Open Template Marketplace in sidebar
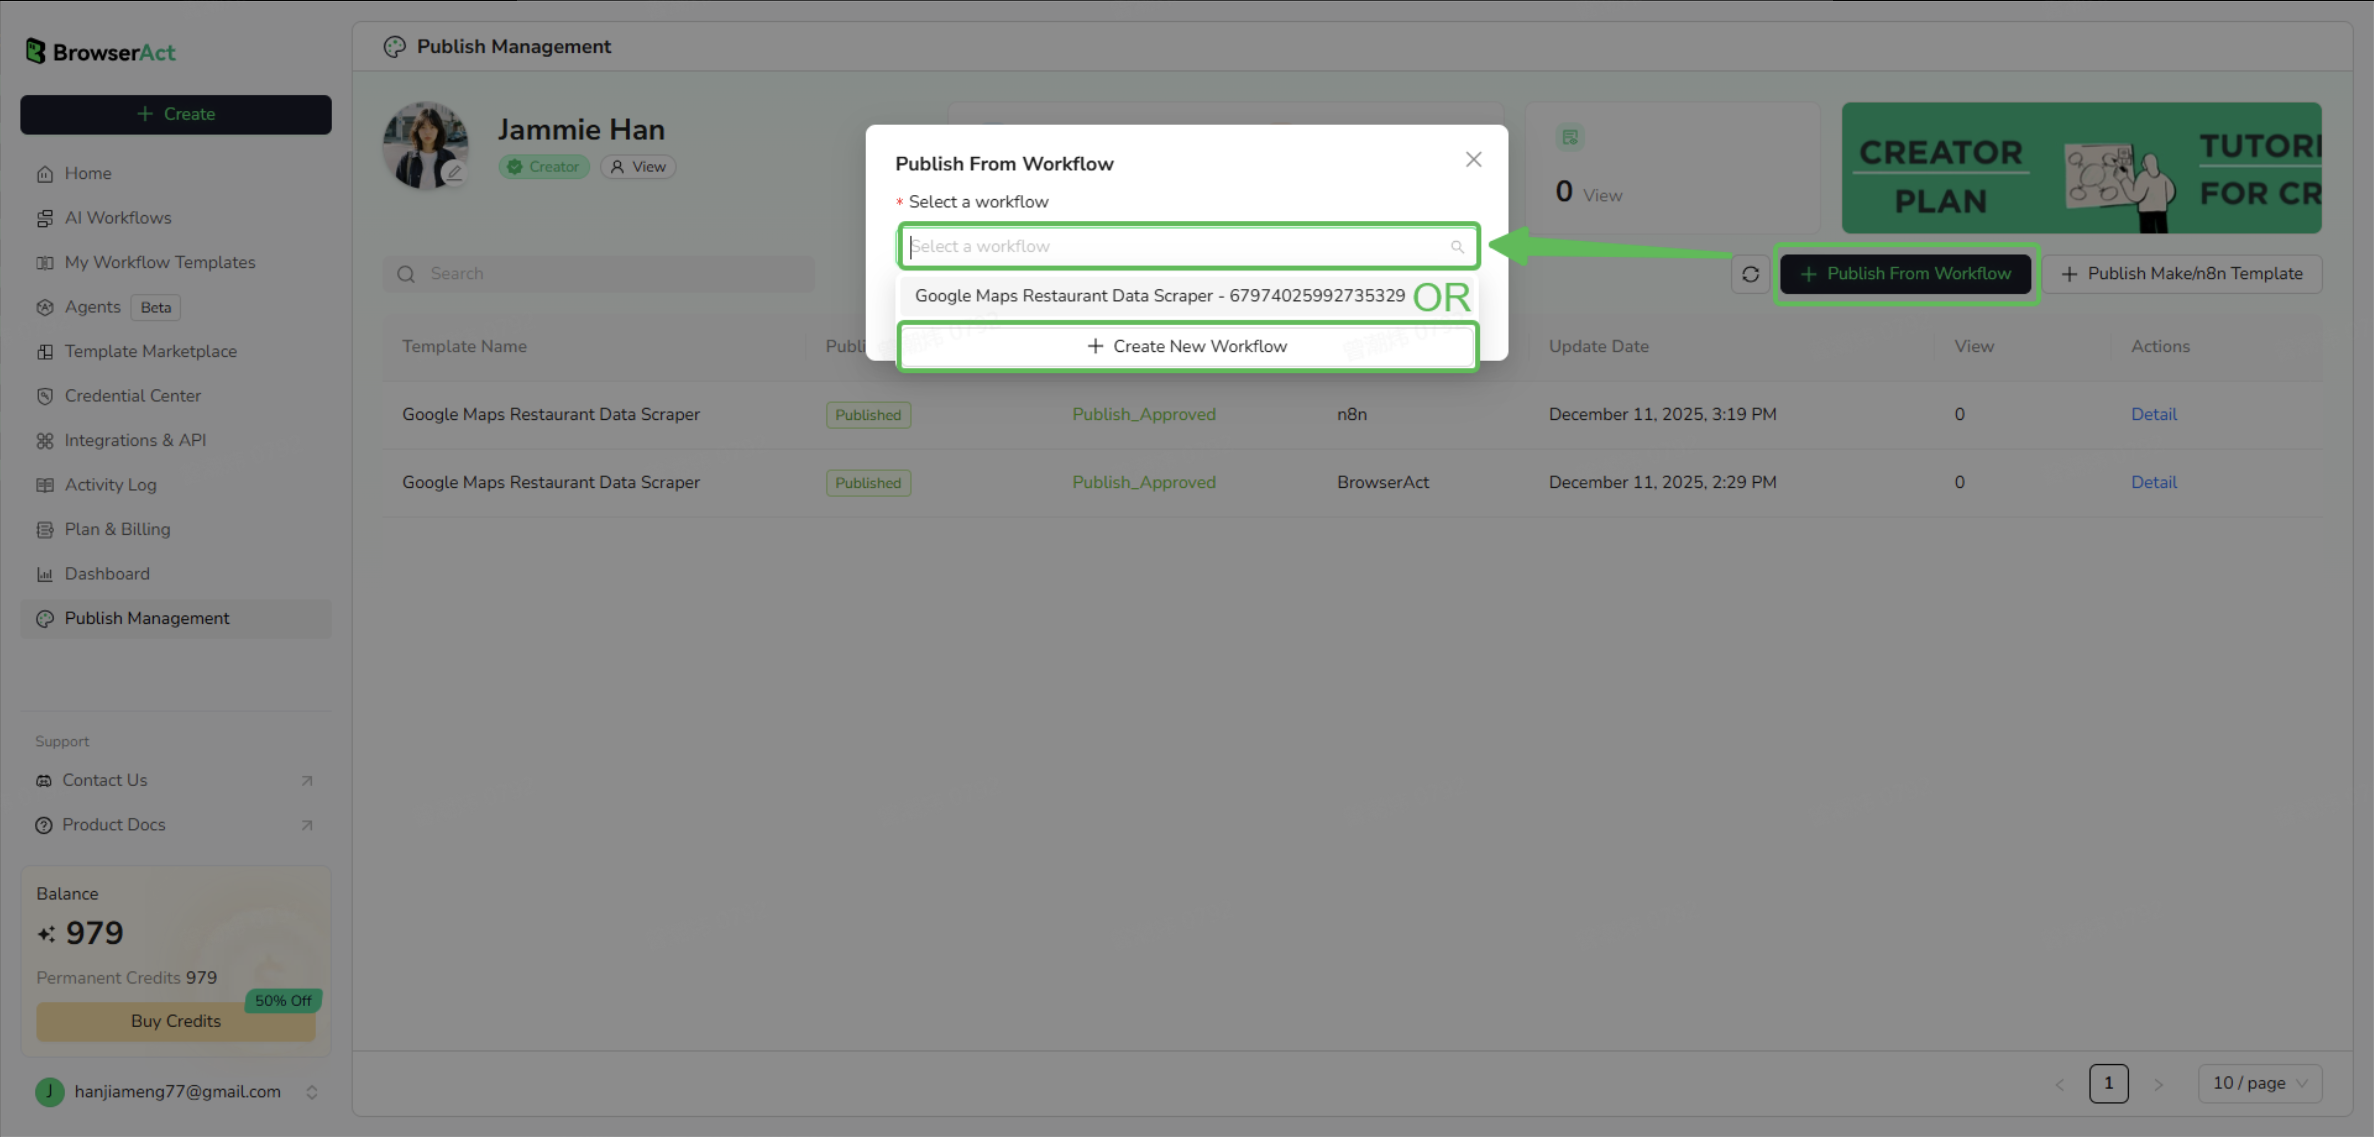2374x1137 pixels. (150, 351)
